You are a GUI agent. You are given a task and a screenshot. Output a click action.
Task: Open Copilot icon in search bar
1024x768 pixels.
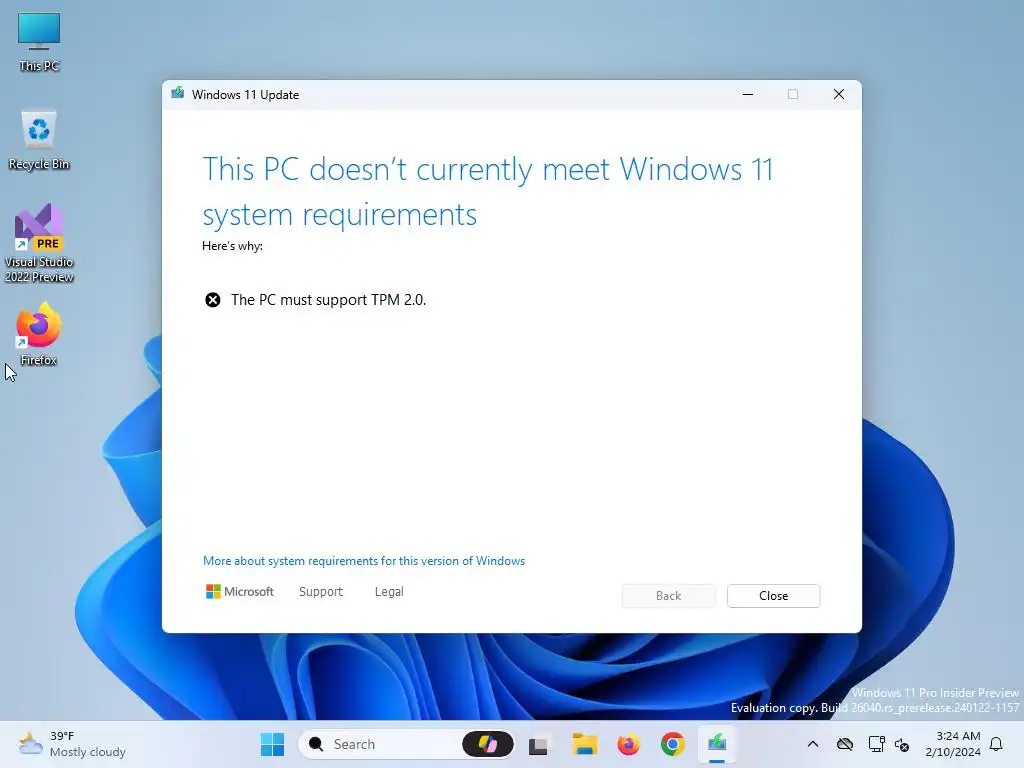point(488,744)
